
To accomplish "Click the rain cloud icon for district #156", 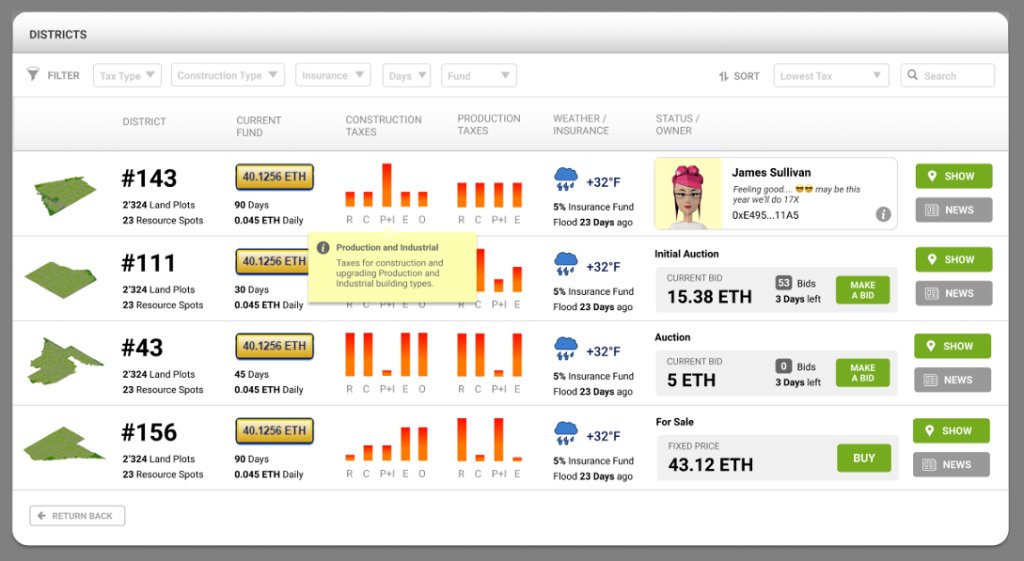I will (566, 434).
